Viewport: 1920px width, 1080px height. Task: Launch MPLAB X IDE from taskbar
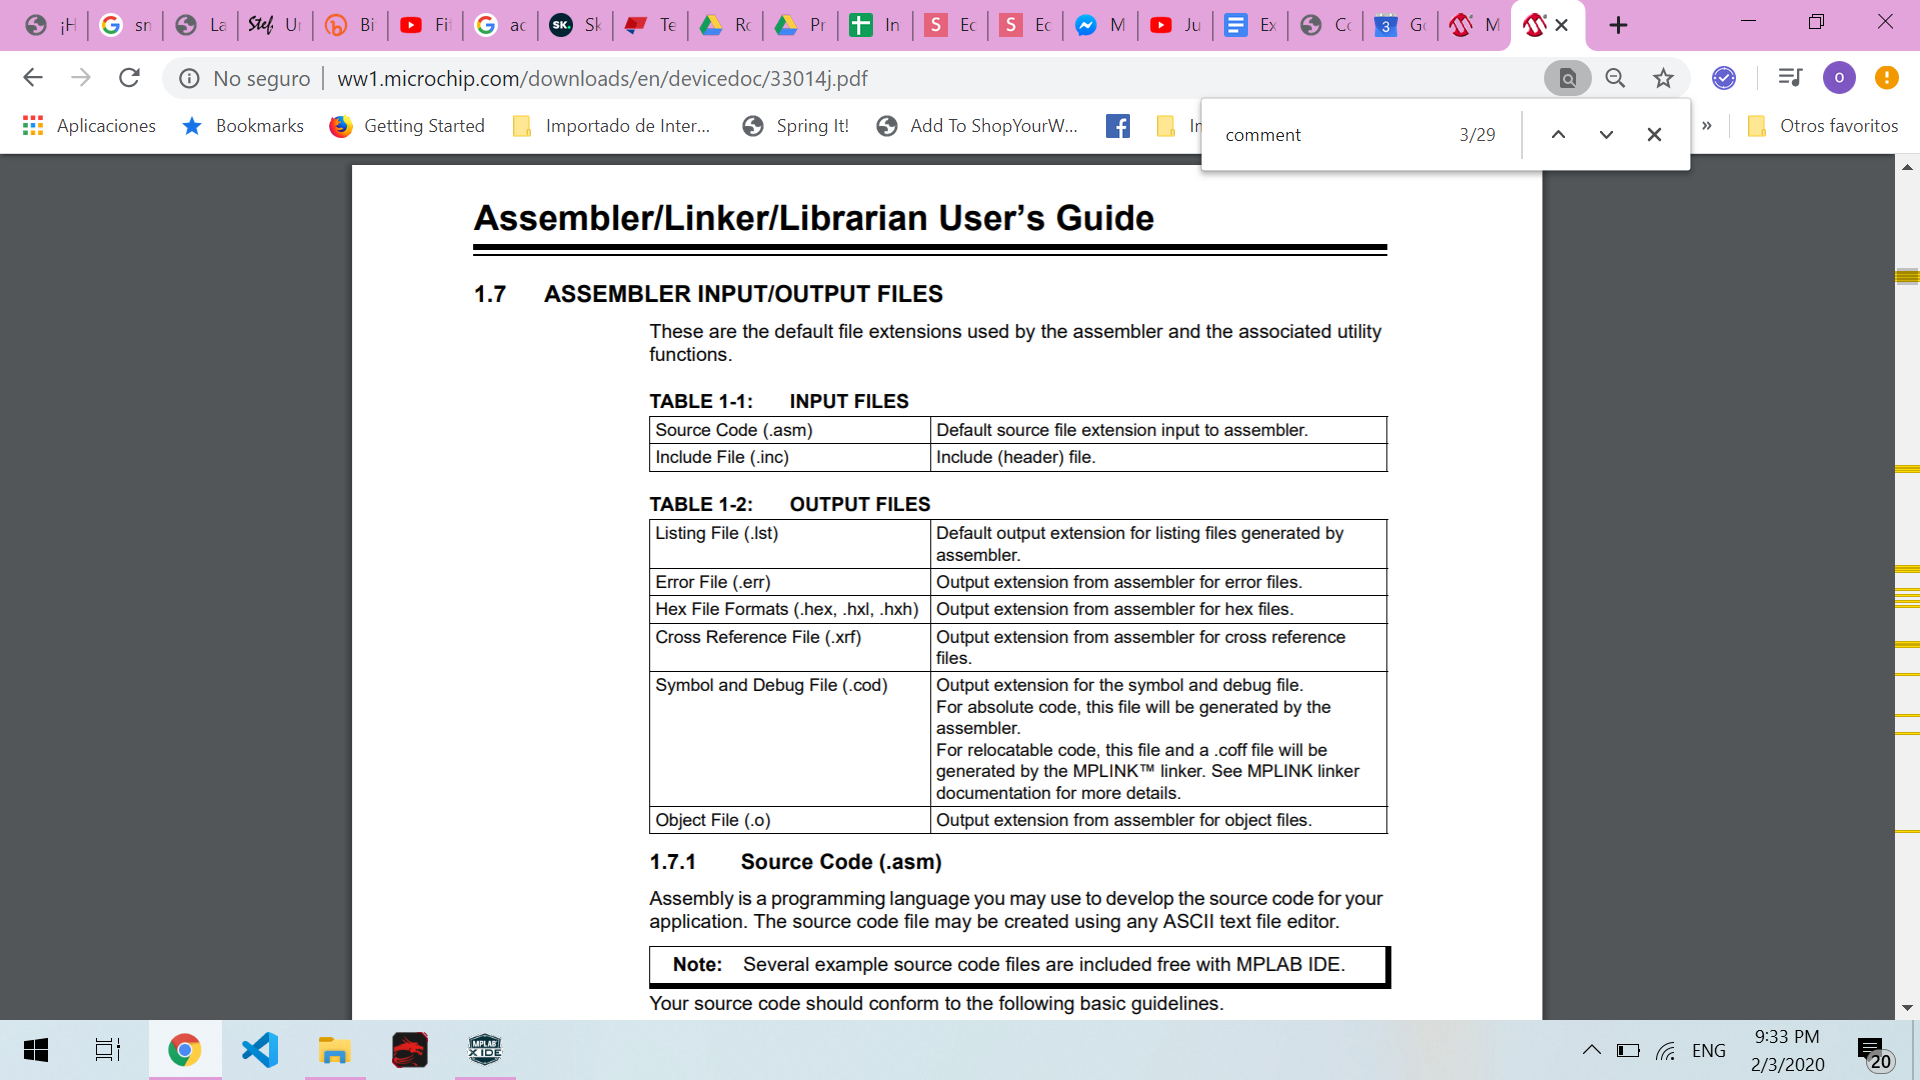pyautogui.click(x=485, y=1050)
